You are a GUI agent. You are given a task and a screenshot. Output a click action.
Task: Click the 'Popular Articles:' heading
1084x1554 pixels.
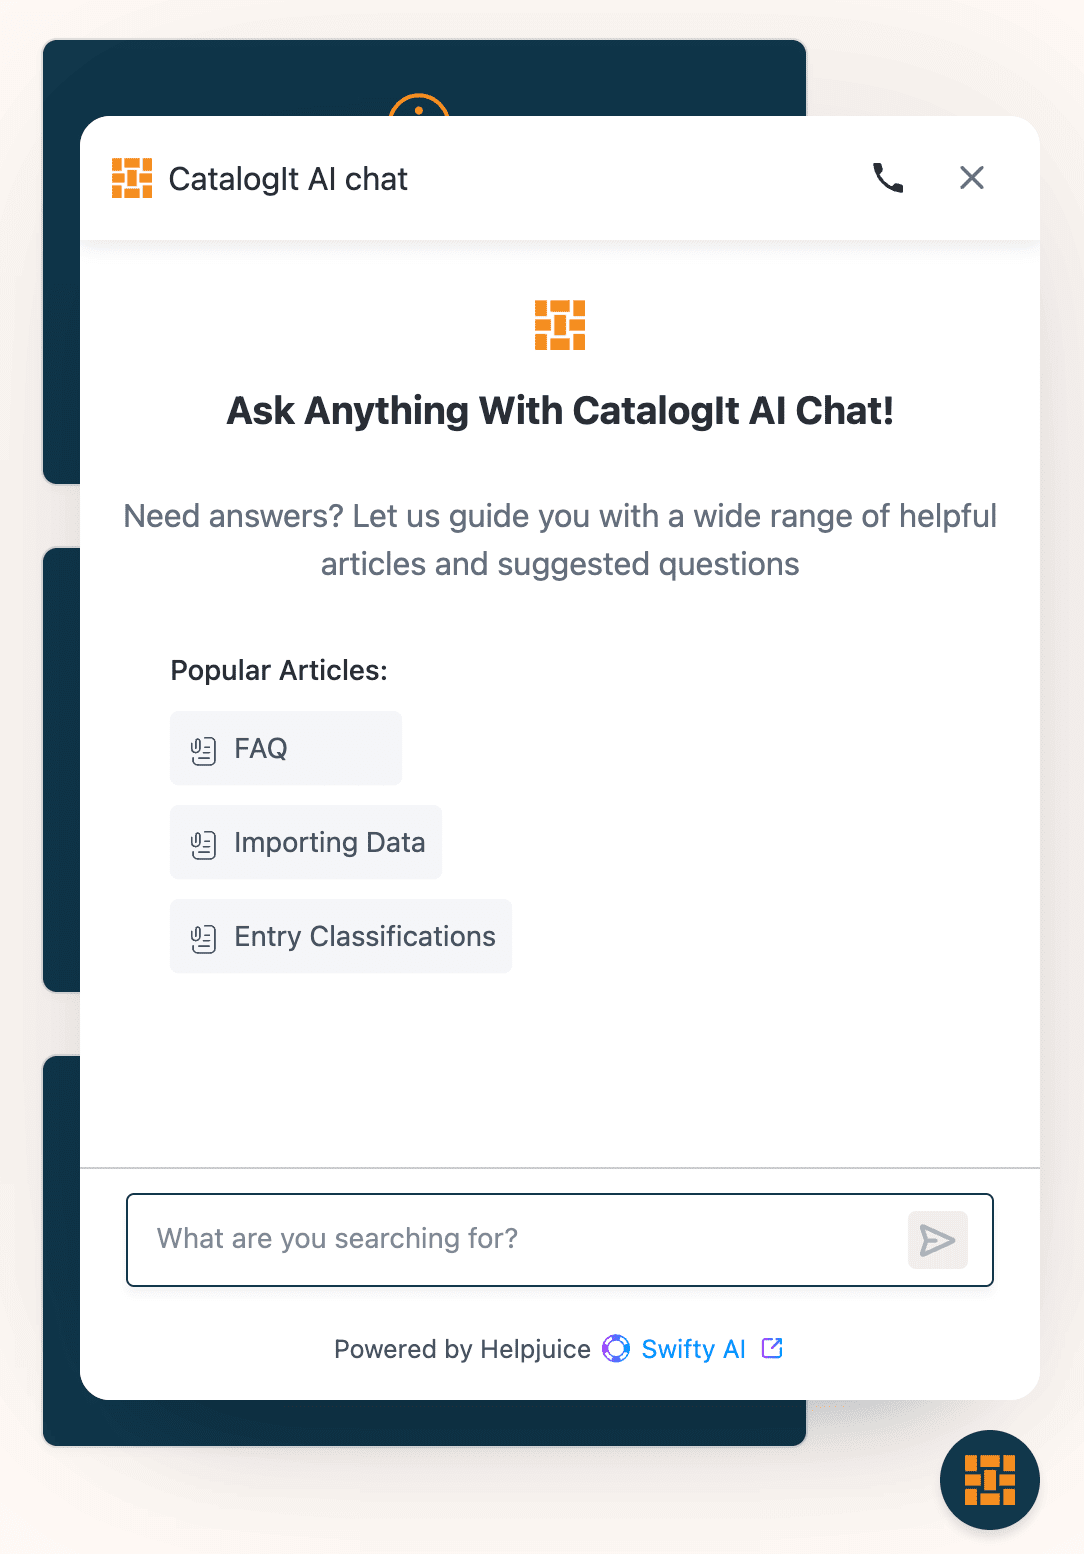click(279, 670)
